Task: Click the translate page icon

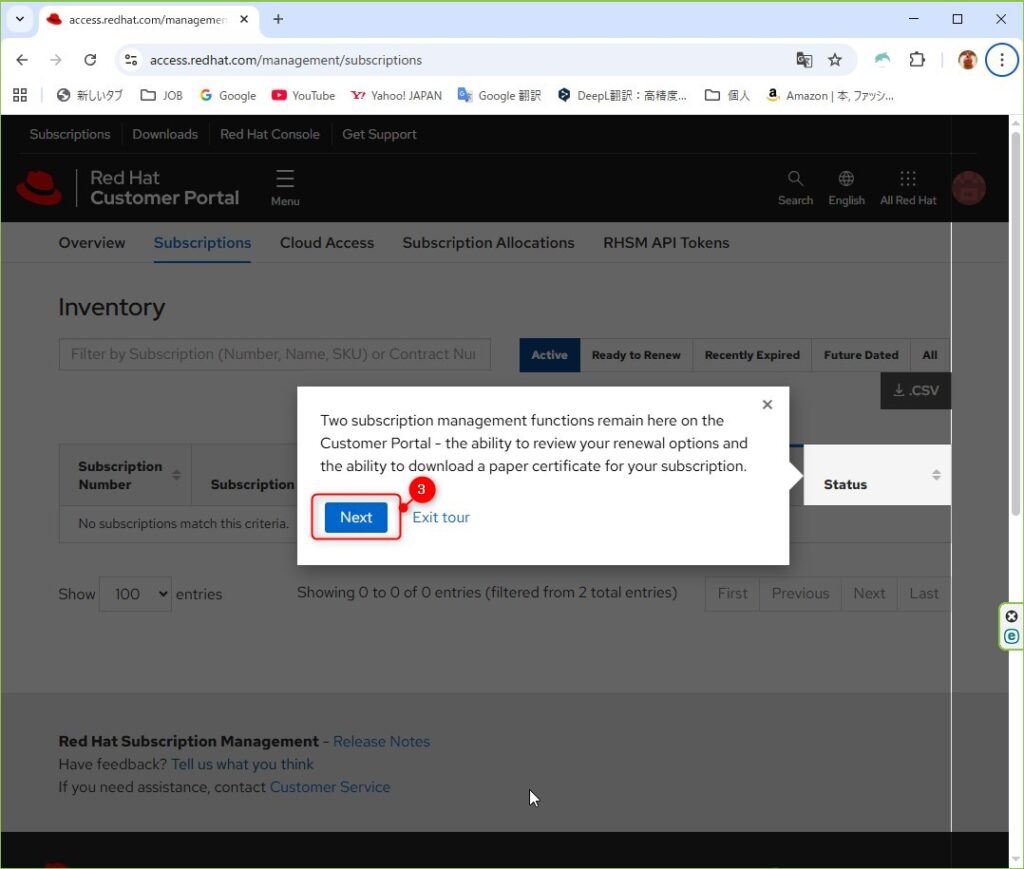Action: (804, 60)
